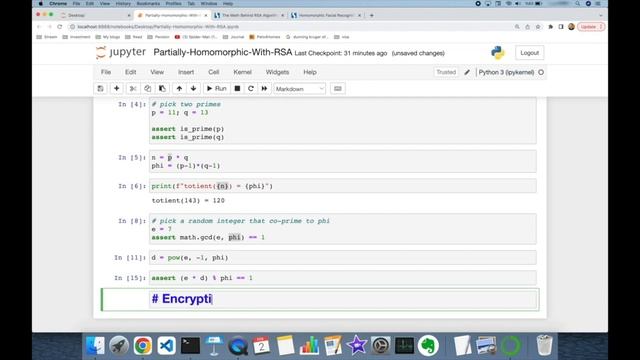
Task: Move the selected cell up
Action: click(179, 89)
